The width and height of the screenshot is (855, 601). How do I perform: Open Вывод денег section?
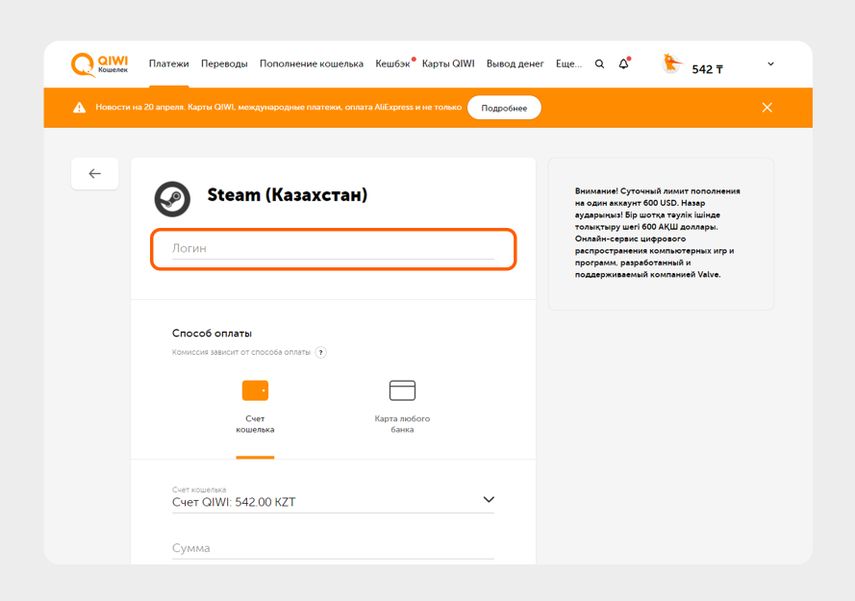515,64
